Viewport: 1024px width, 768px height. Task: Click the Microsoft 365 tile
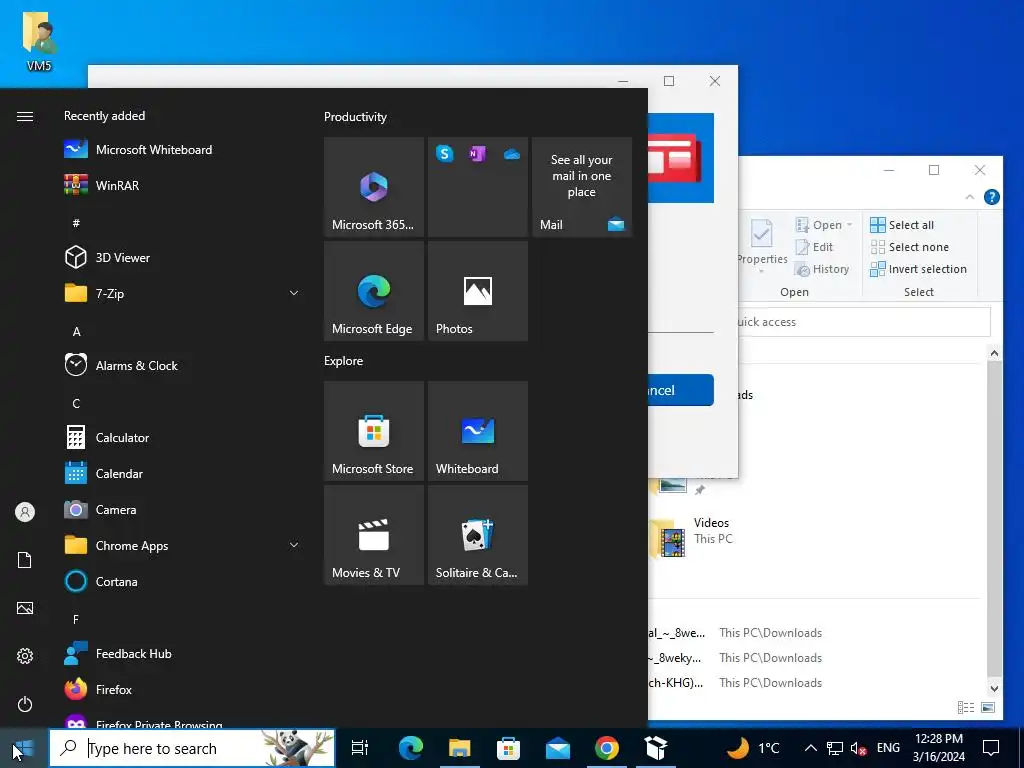[374, 187]
